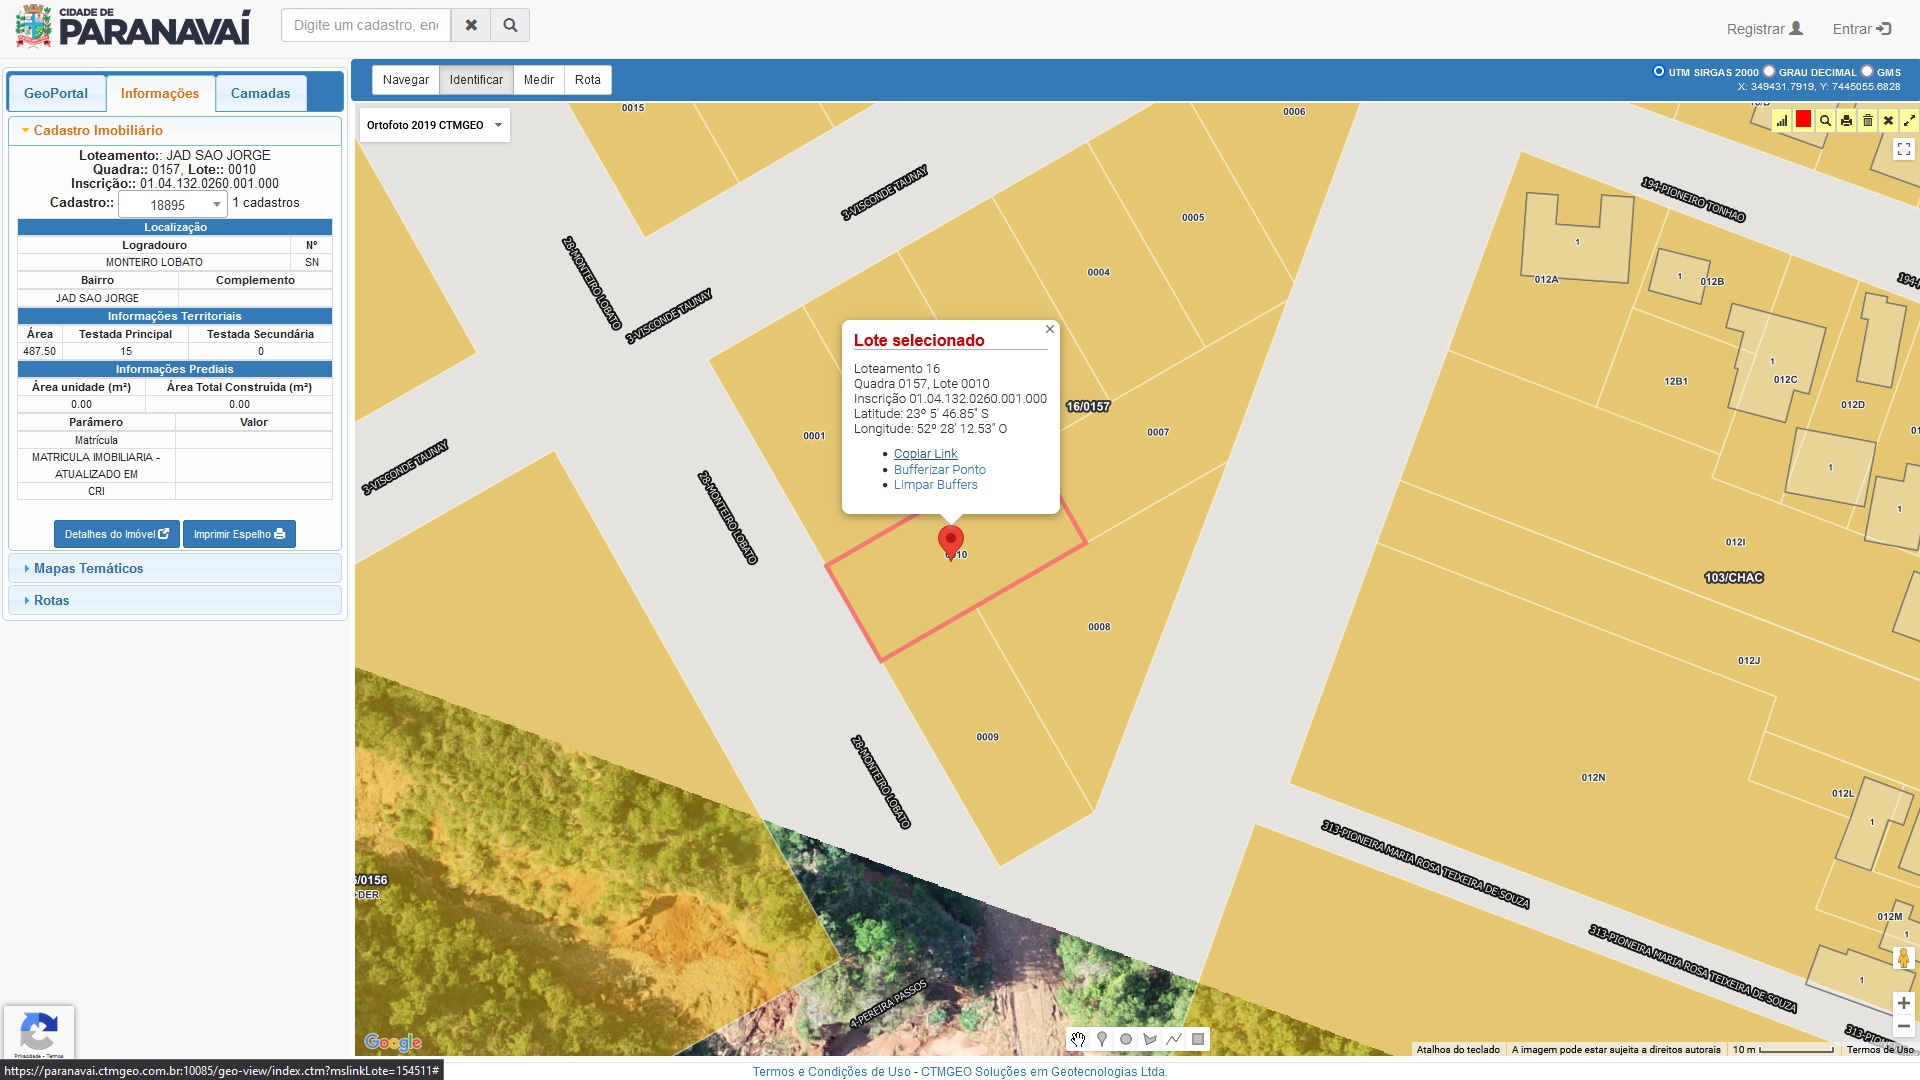
Task: Click the Entrar login link
Action: [1862, 29]
